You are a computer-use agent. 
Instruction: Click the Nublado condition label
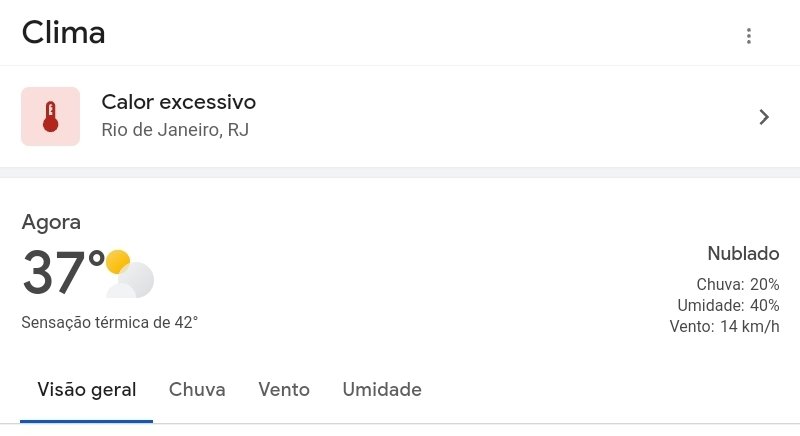tap(743, 253)
